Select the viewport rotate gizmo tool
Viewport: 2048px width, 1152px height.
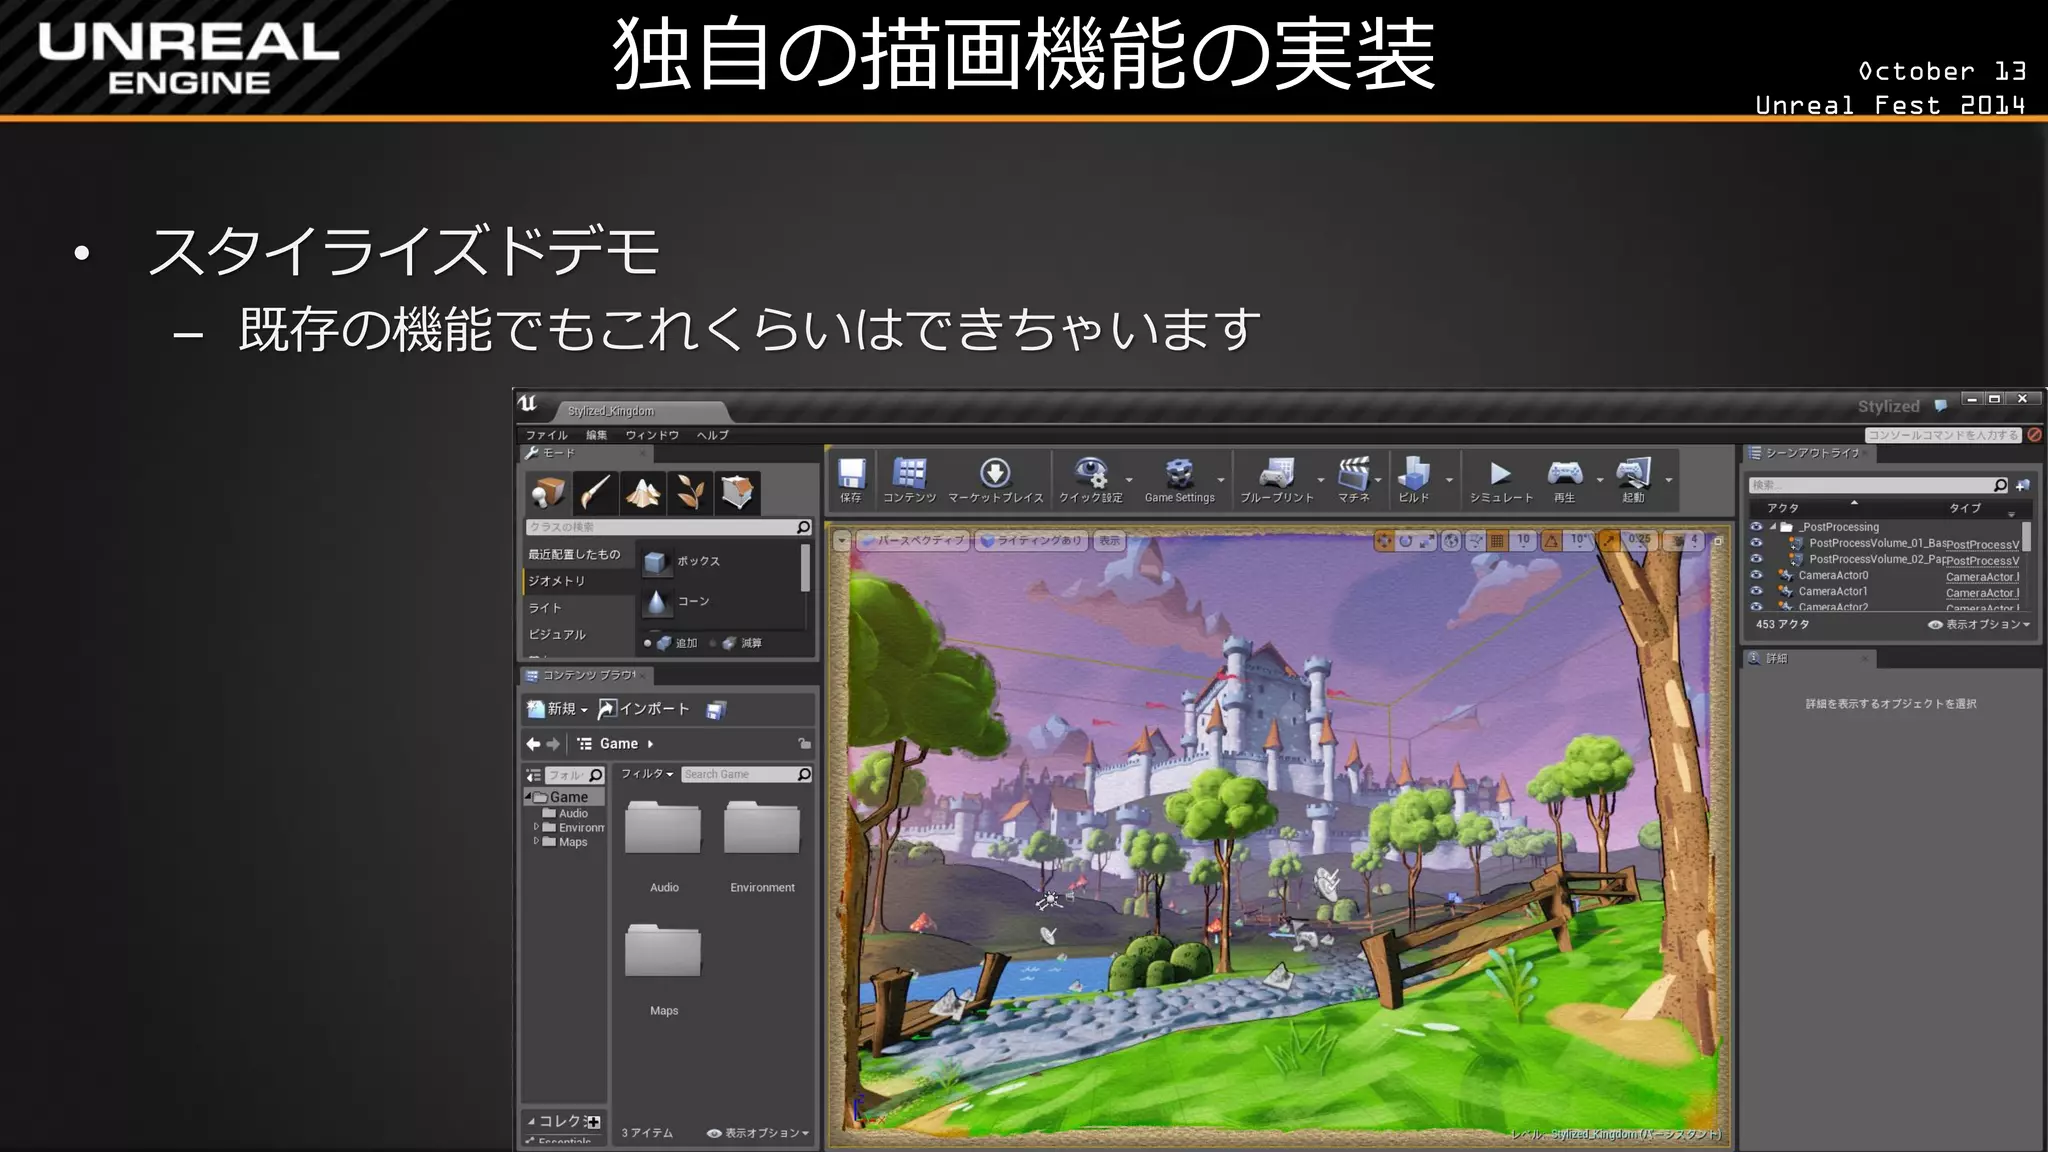(1406, 541)
